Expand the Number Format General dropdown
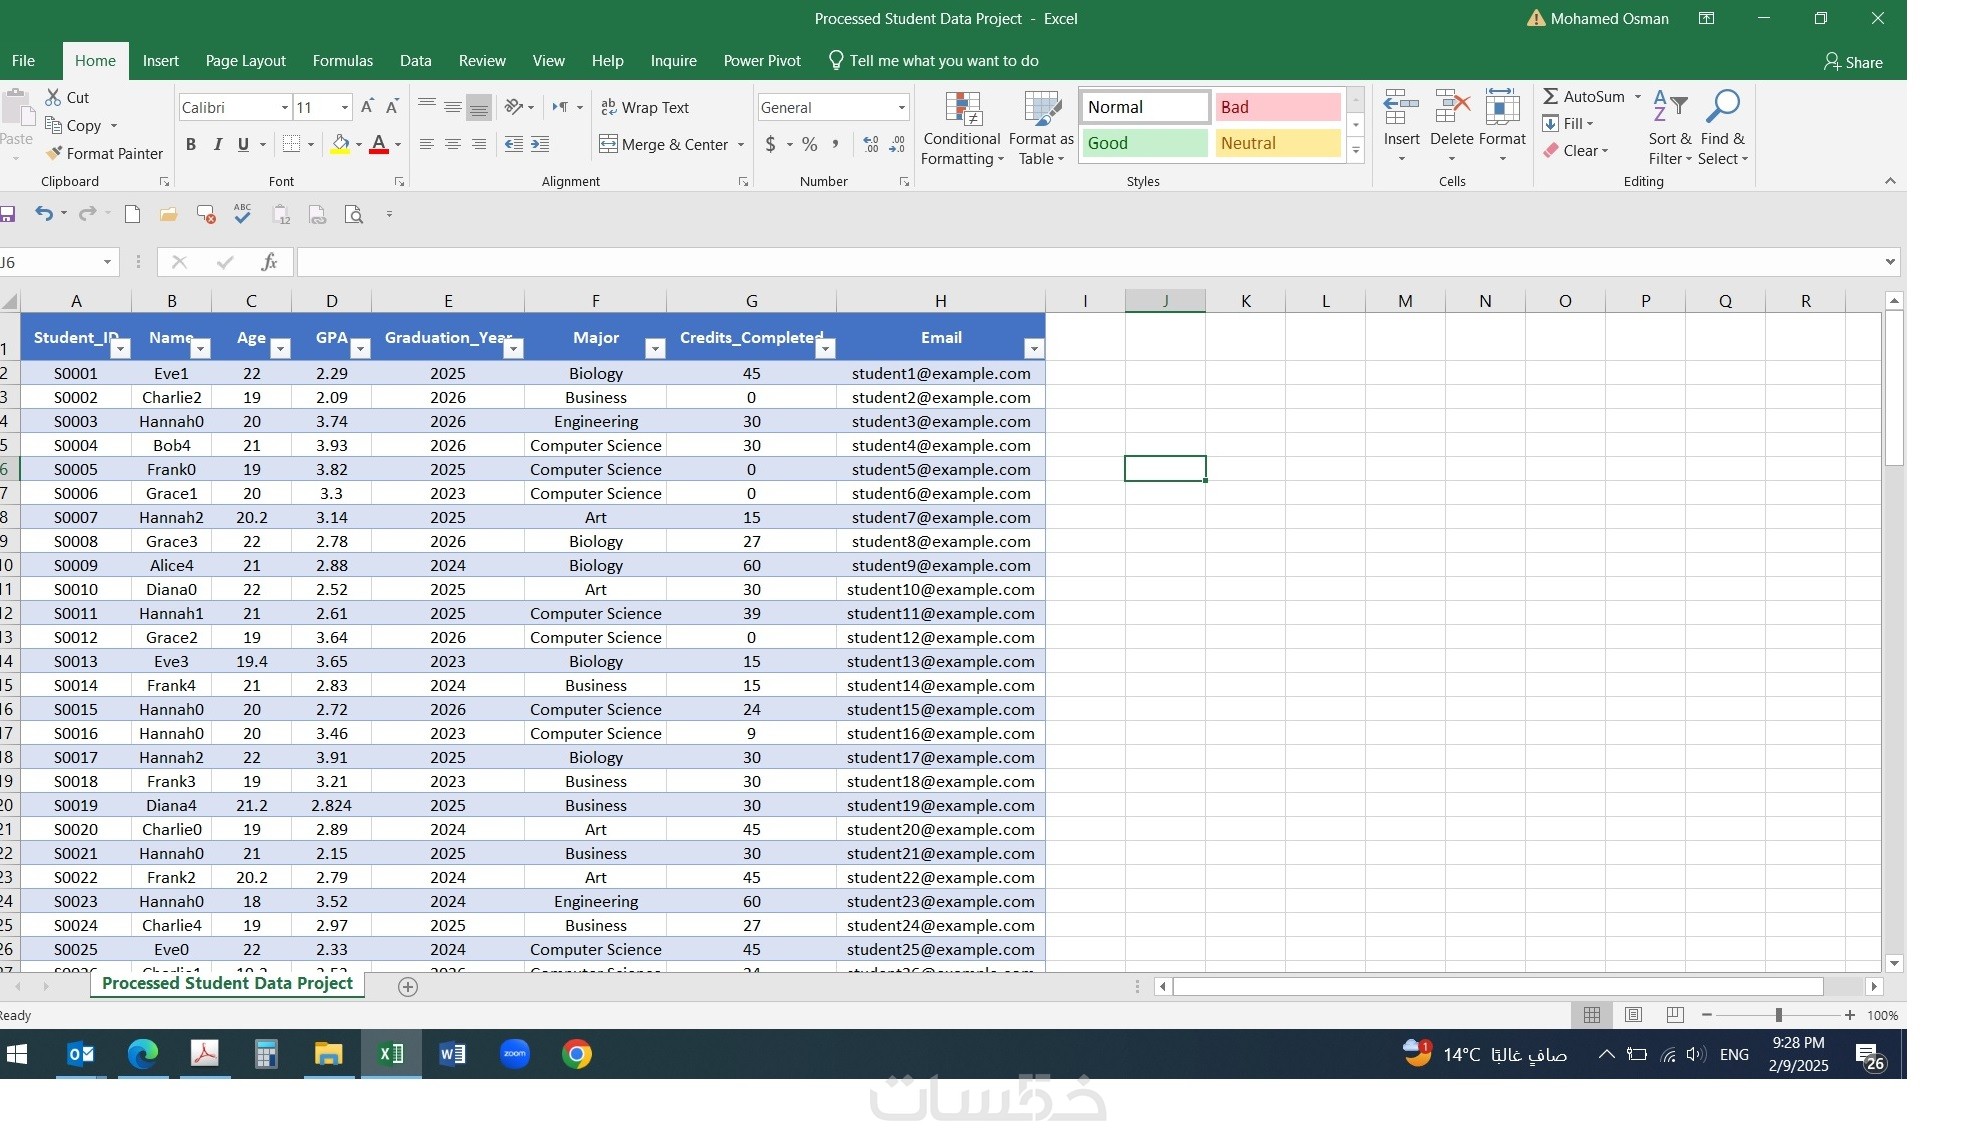Image resolution: width=1977 pixels, height=1145 pixels. [901, 107]
